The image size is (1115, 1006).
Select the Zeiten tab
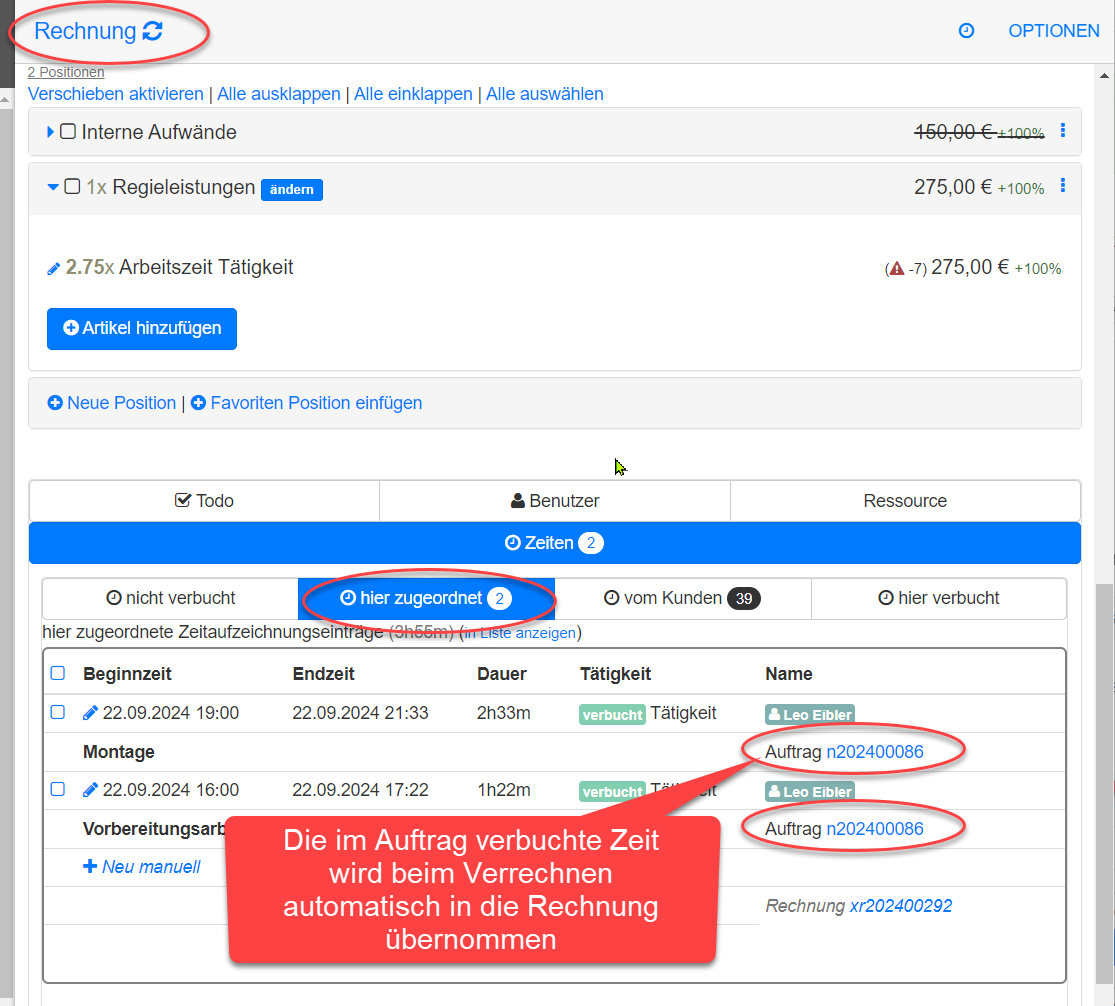pyautogui.click(x=555, y=543)
